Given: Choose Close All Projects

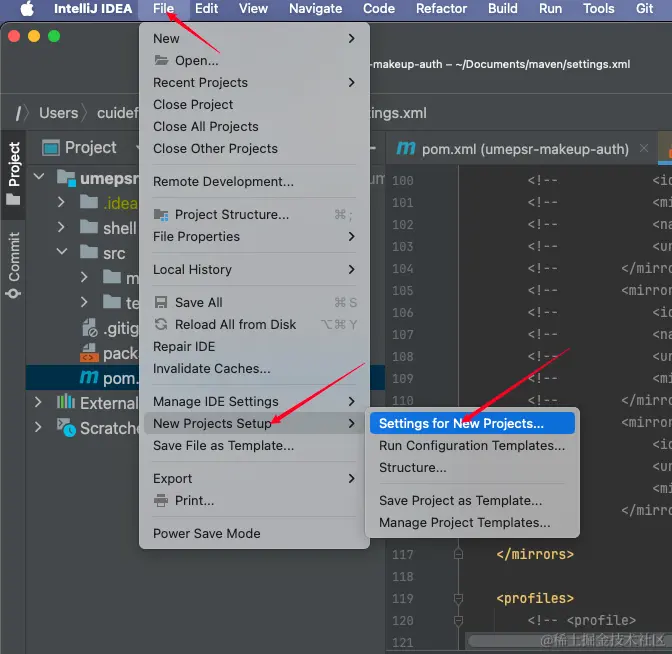Looking at the screenshot, I should click(206, 126).
